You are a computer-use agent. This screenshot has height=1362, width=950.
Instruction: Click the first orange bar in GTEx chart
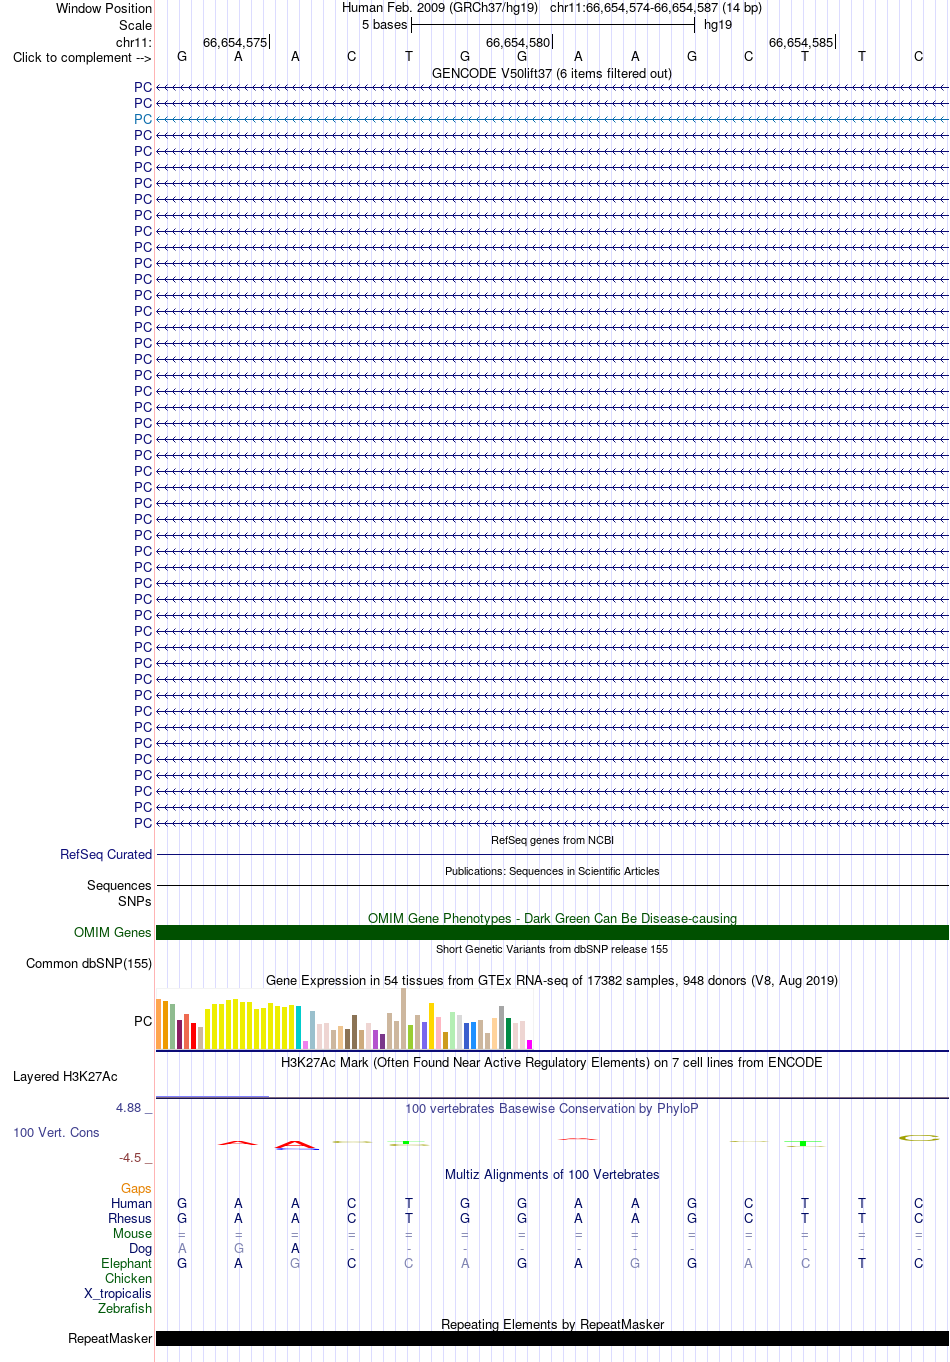(x=158, y=1024)
